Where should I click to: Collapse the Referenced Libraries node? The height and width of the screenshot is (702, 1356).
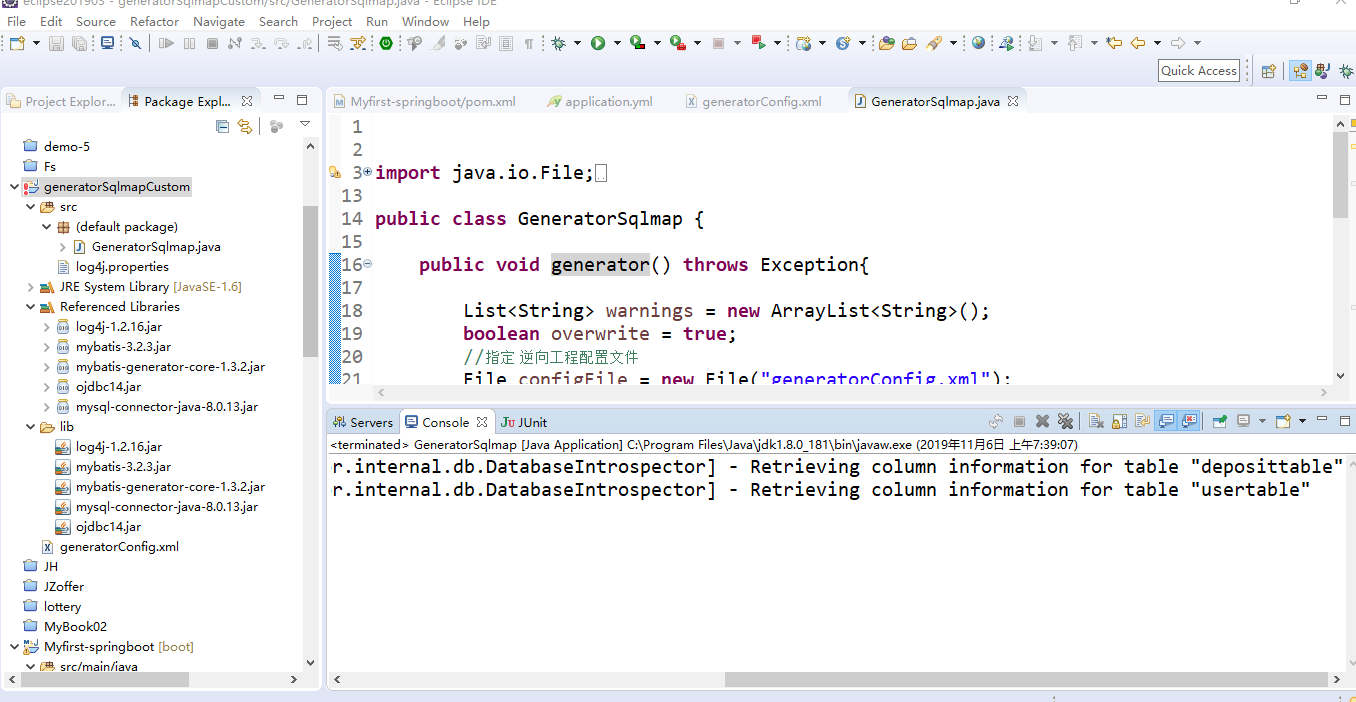tap(30, 307)
